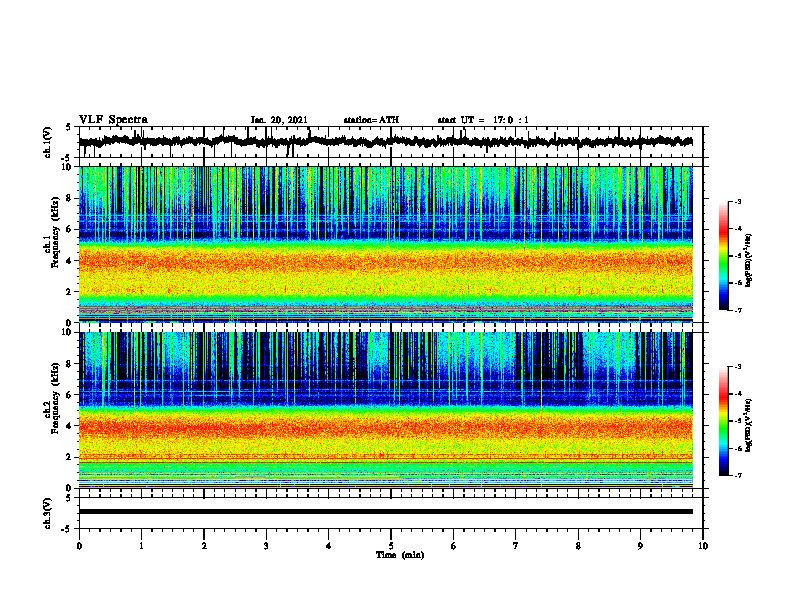The width and height of the screenshot is (792, 612).
Task: Click the "-7" tick on ch.2 colorbar
Action: (x=737, y=475)
